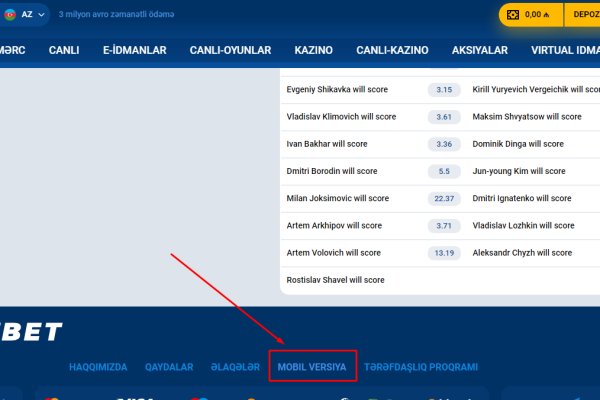The height and width of the screenshot is (400, 600).
Task: Select odds 3.15 for Evgeniy Shikavka
Action: click(445, 90)
